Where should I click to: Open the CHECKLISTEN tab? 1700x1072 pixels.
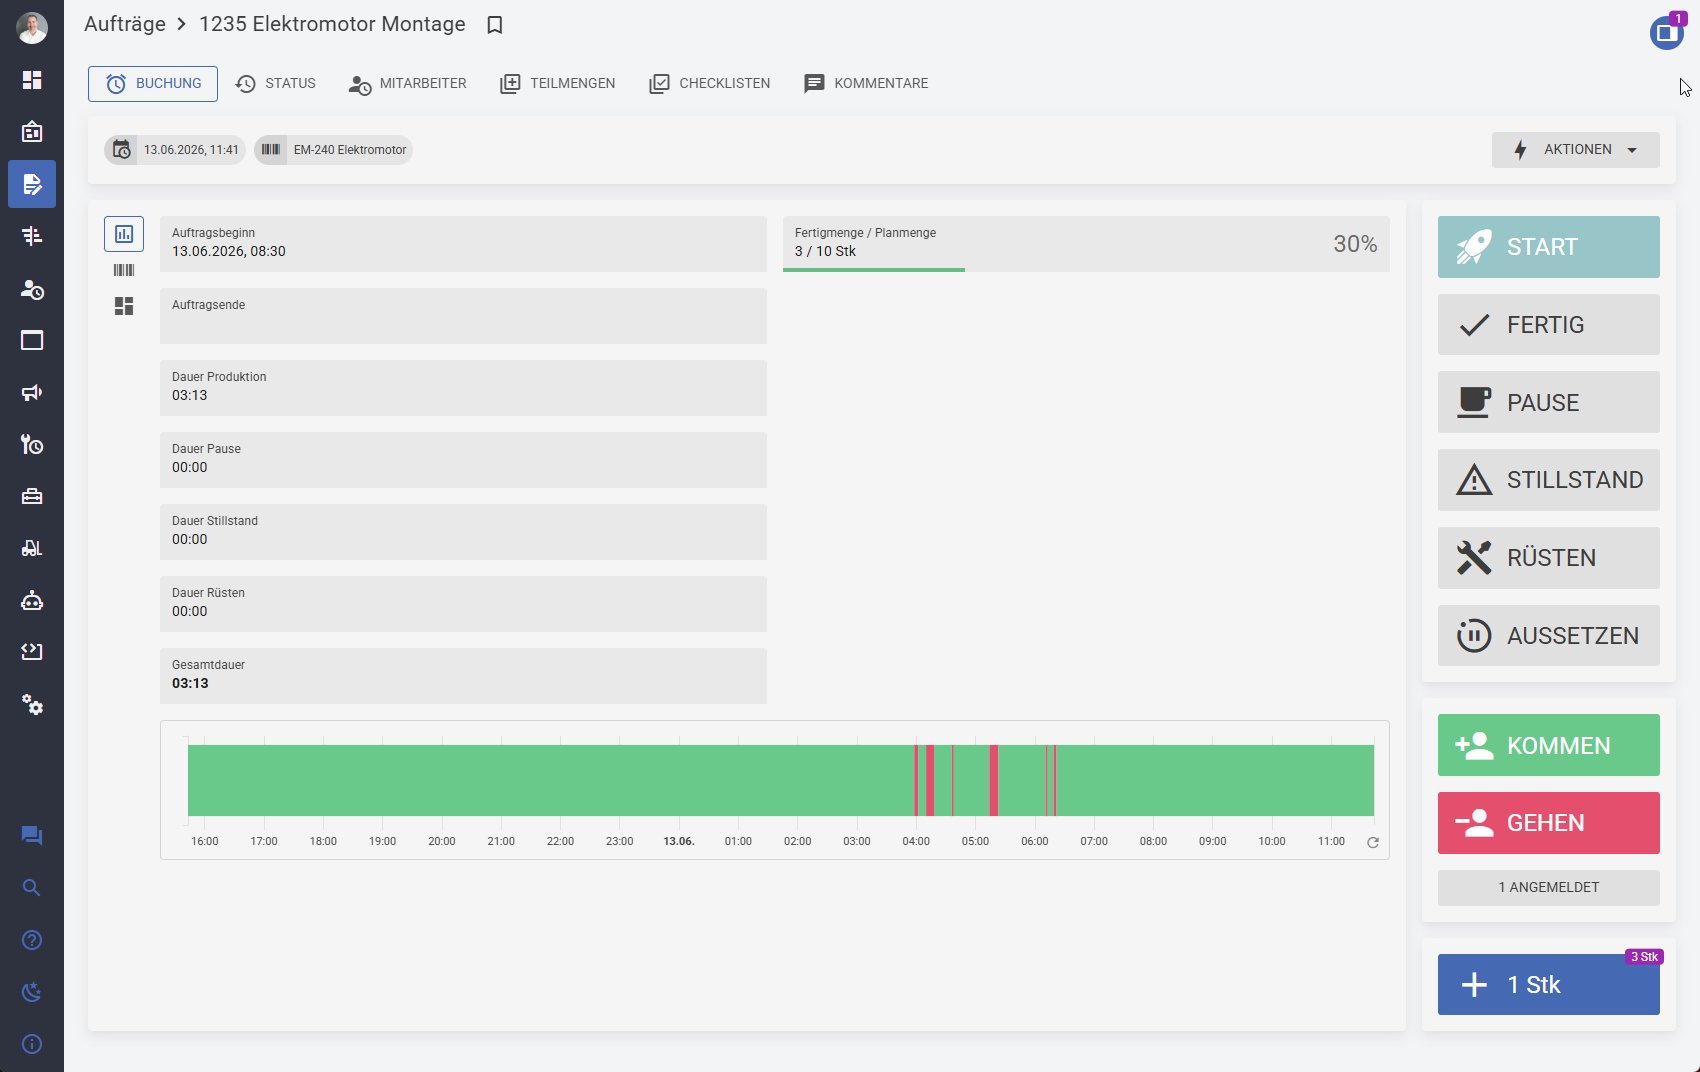point(710,84)
